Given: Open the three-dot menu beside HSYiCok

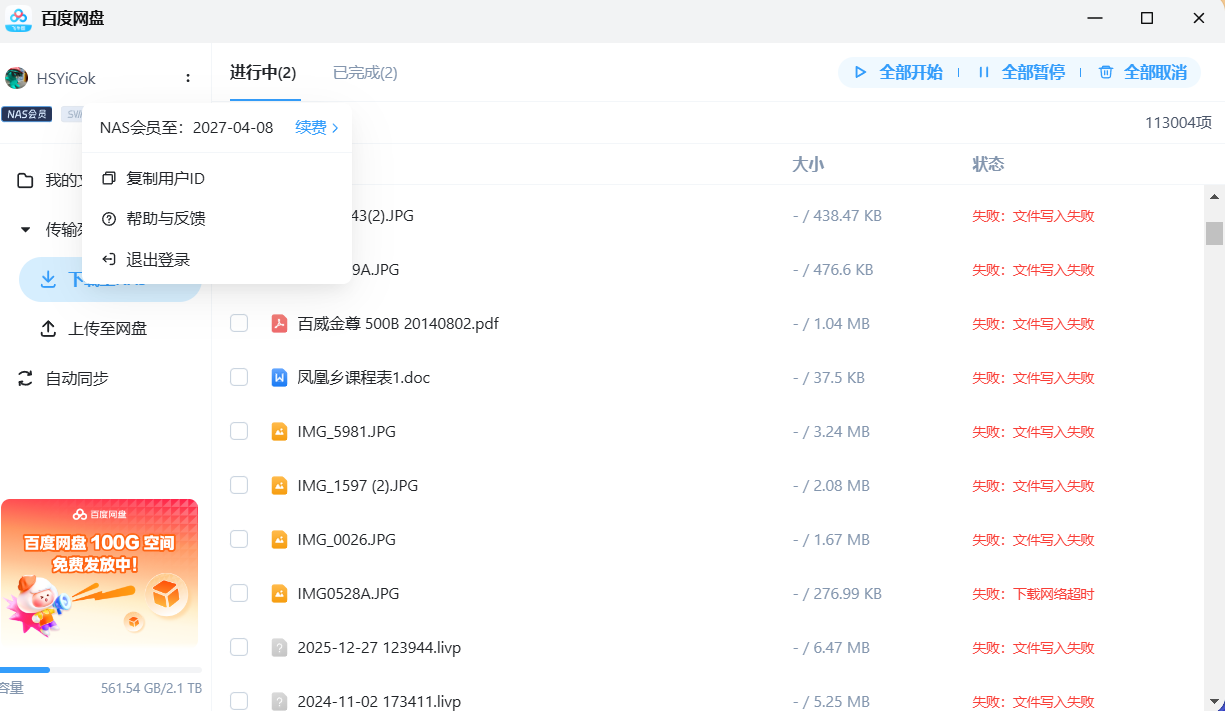Looking at the screenshot, I should 188,78.
